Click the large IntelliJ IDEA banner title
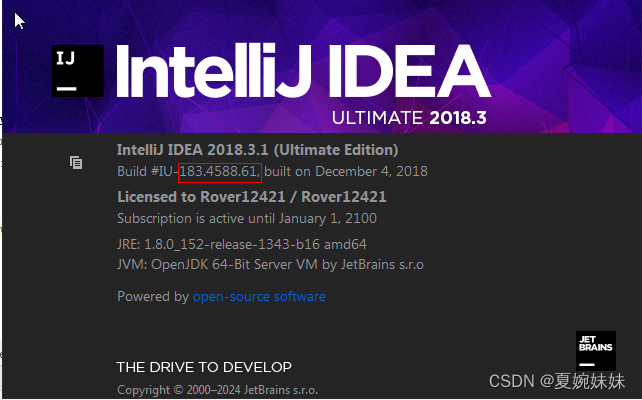Image resolution: width=642 pixels, height=400 pixels. pyautogui.click(x=303, y=71)
